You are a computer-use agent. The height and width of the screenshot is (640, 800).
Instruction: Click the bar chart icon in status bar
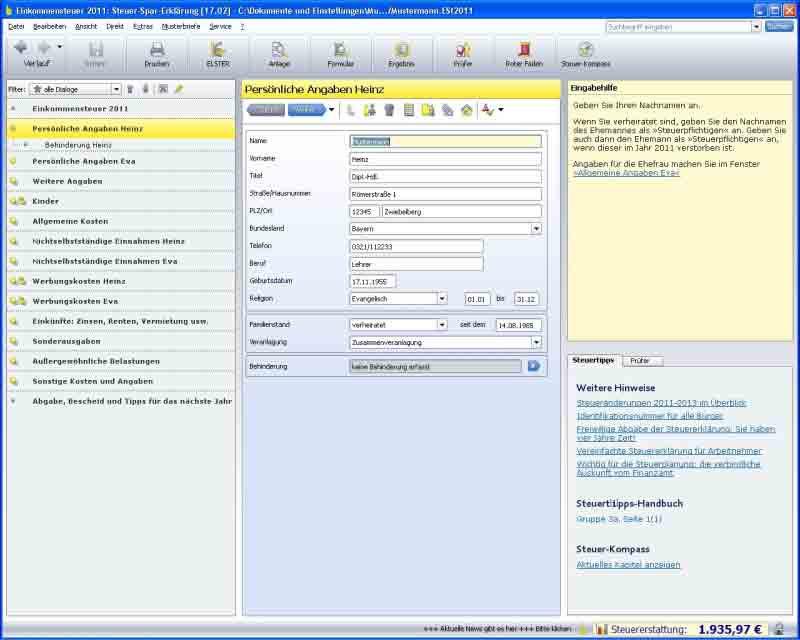click(602, 629)
